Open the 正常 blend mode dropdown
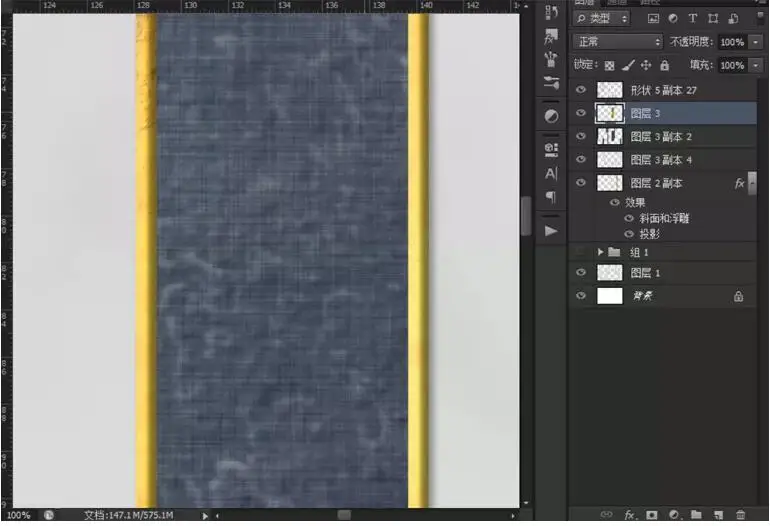Image resolution: width=770 pixels, height=526 pixels. coord(617,42)
